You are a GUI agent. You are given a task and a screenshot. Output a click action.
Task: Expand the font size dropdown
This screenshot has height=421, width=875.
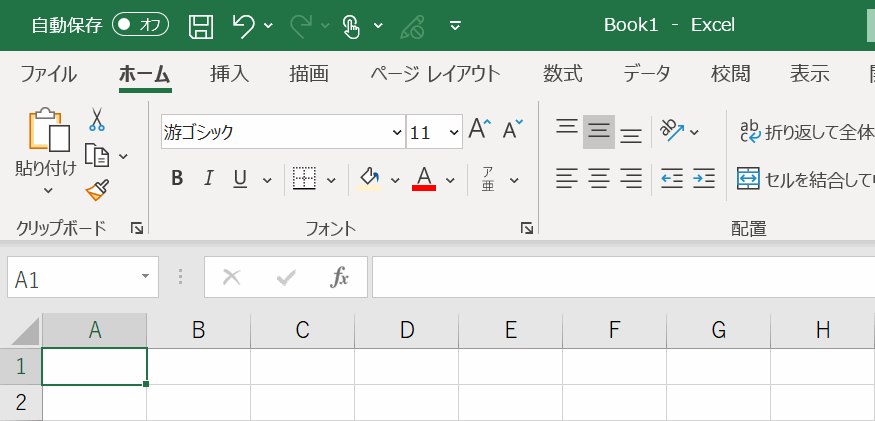coord(454,132)
